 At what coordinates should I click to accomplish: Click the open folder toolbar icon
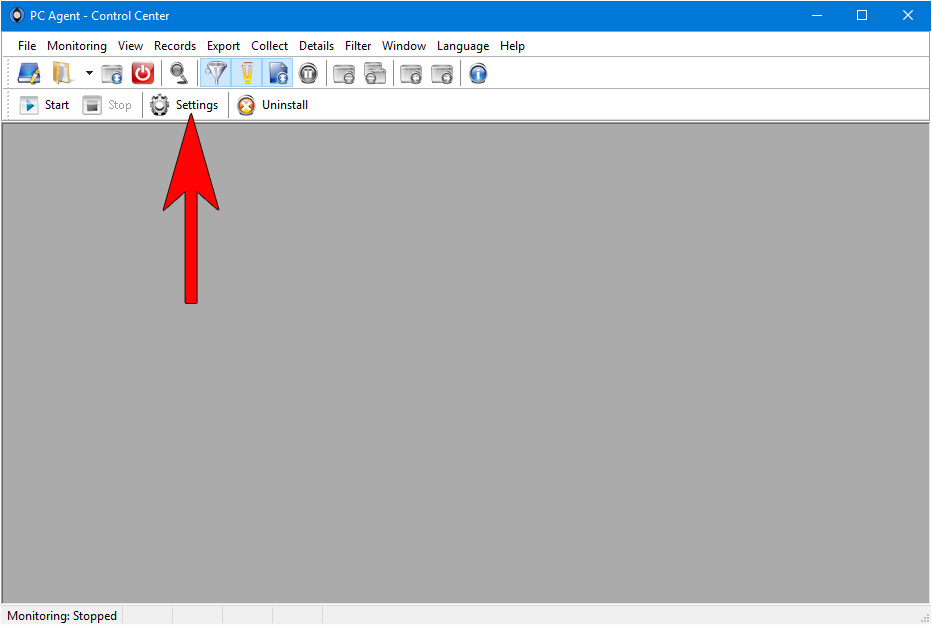[x=62, y=73]
